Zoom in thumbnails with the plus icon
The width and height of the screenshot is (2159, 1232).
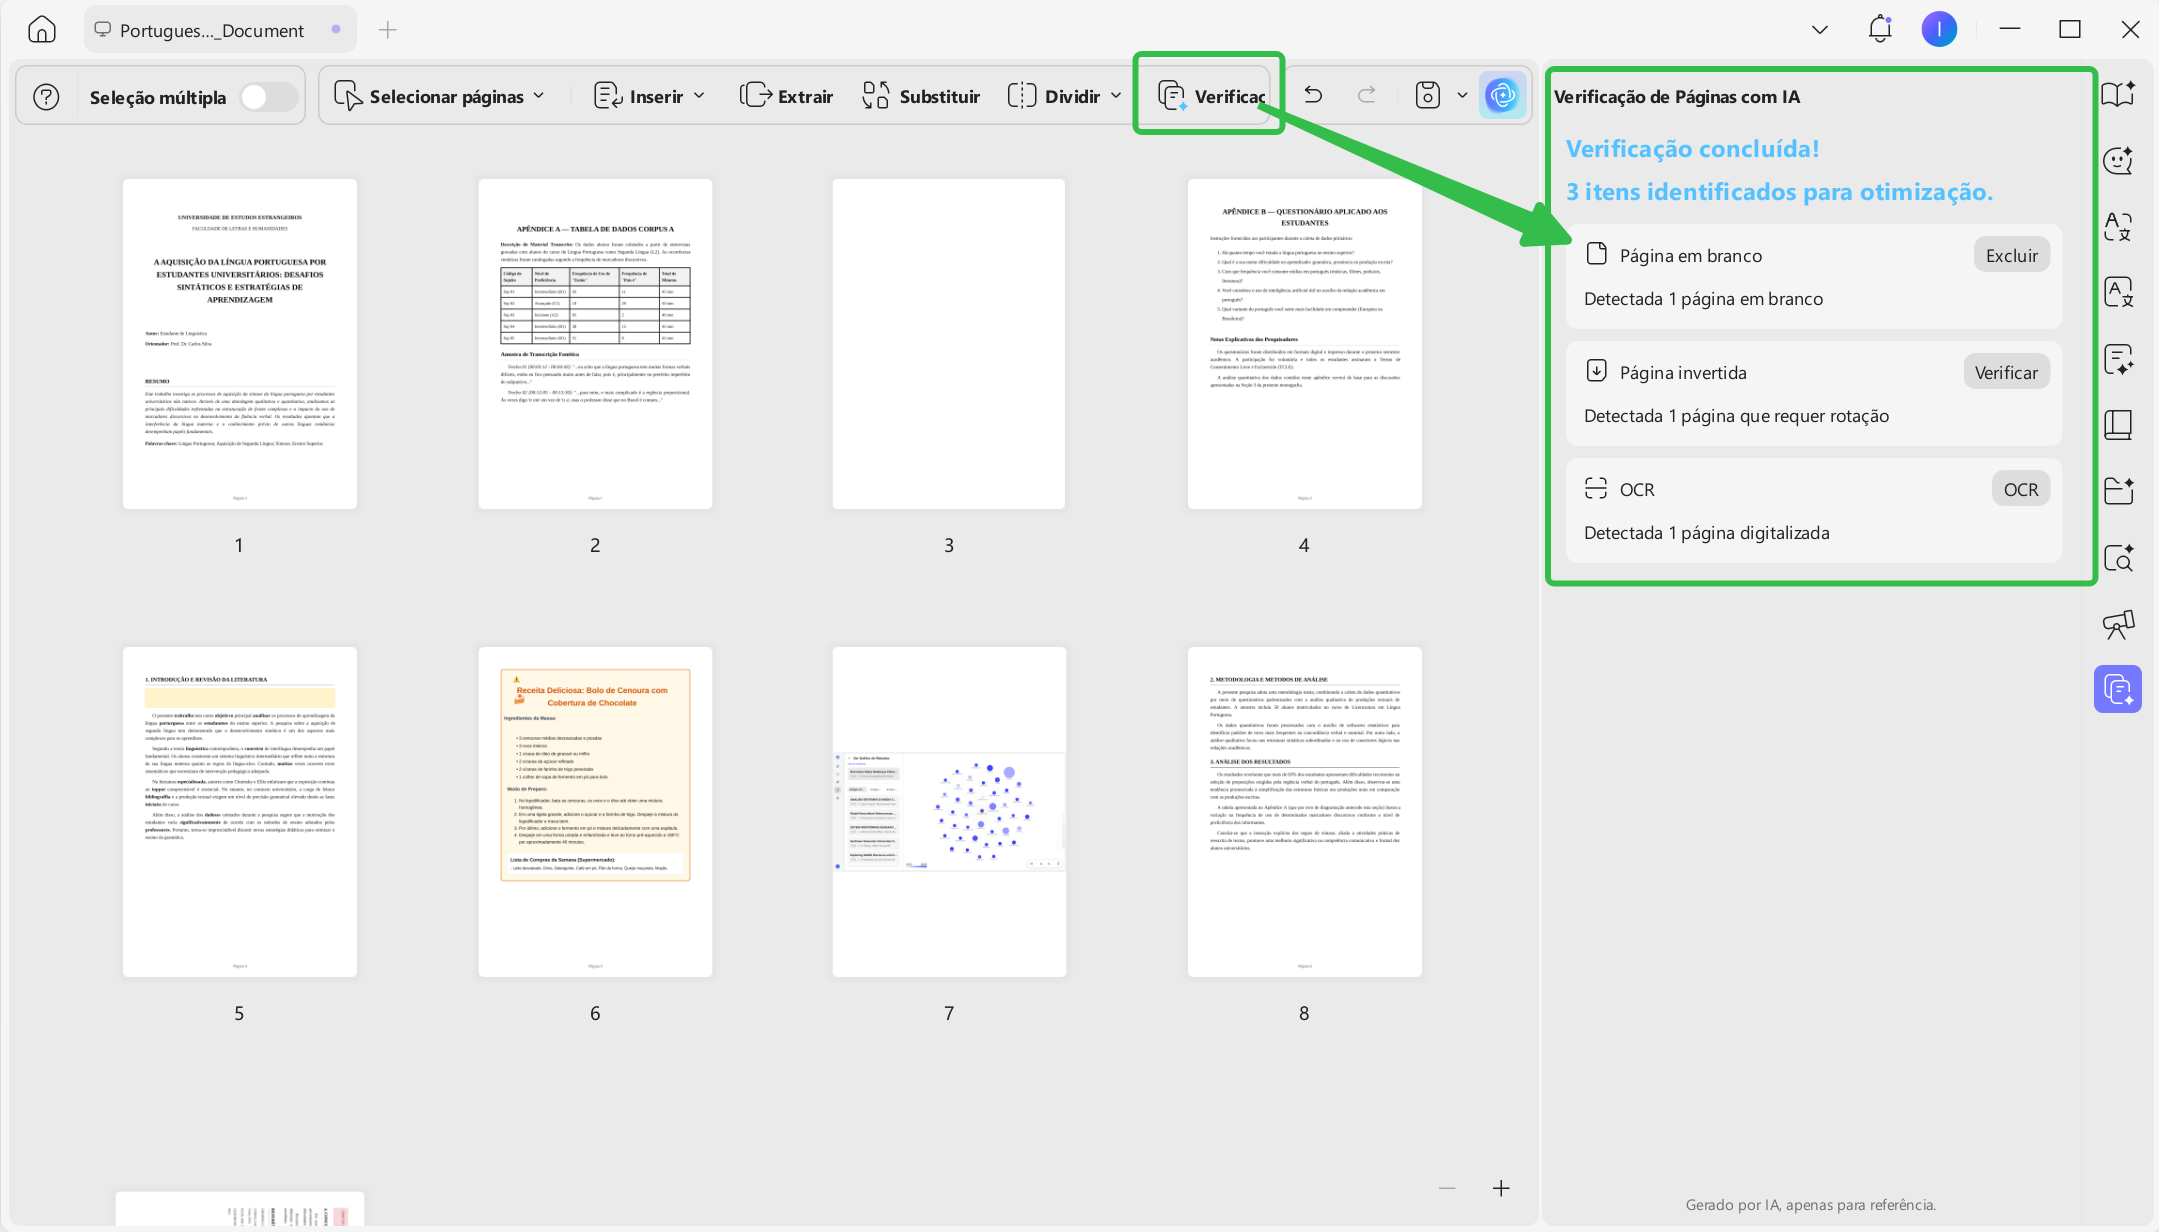tap(1501, 1188)
